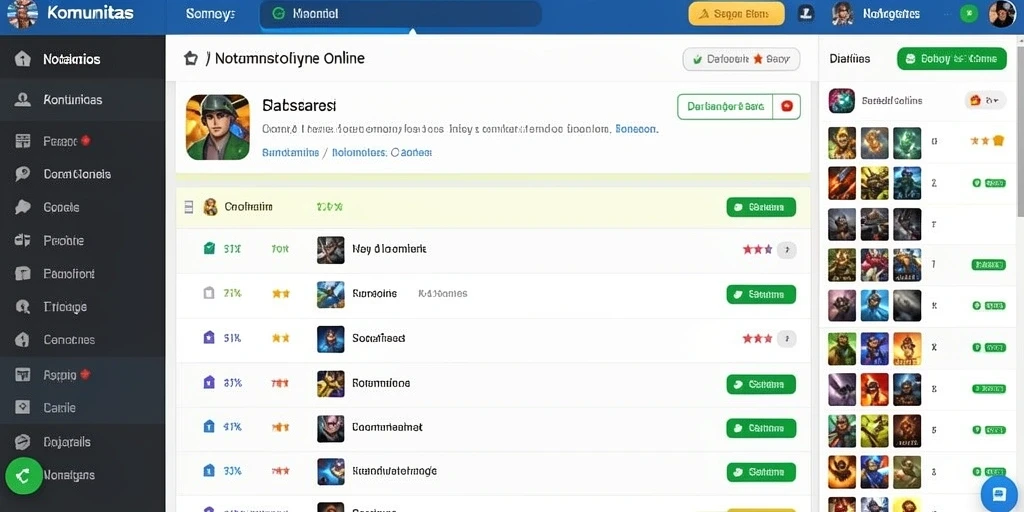Click the green circular icon inside Maondel field

tap(279, 13)
